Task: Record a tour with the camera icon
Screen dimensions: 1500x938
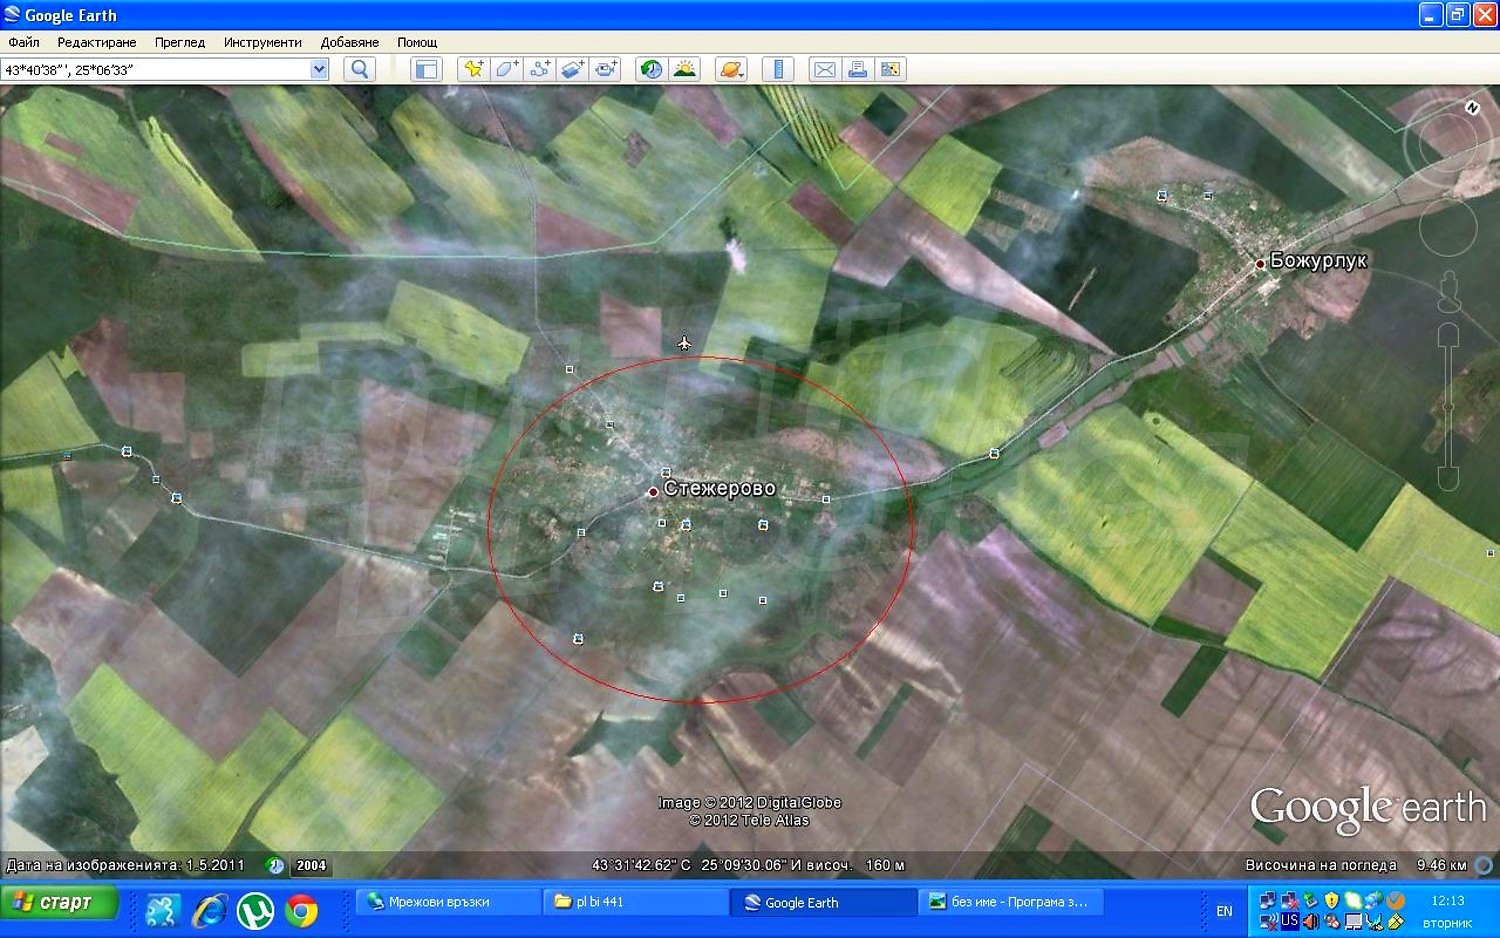Action: coord(606,69)
